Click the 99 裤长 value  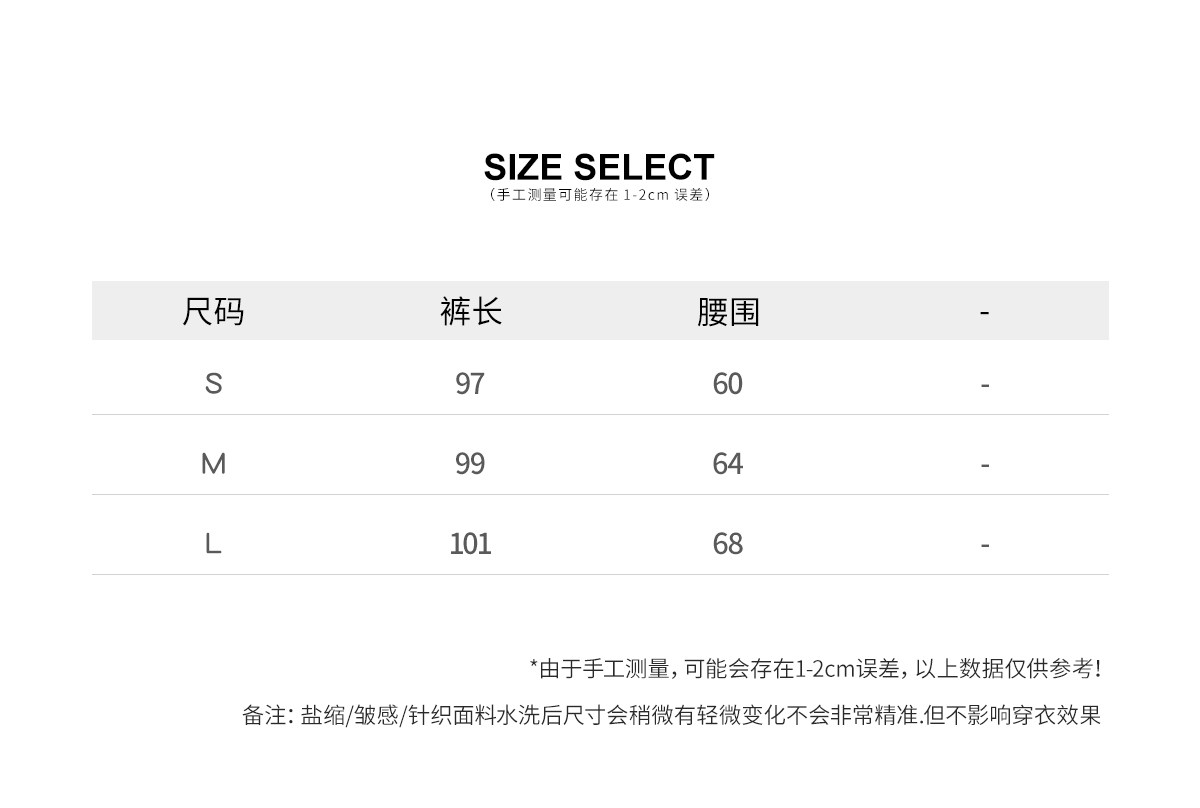[x=470, y=463]
